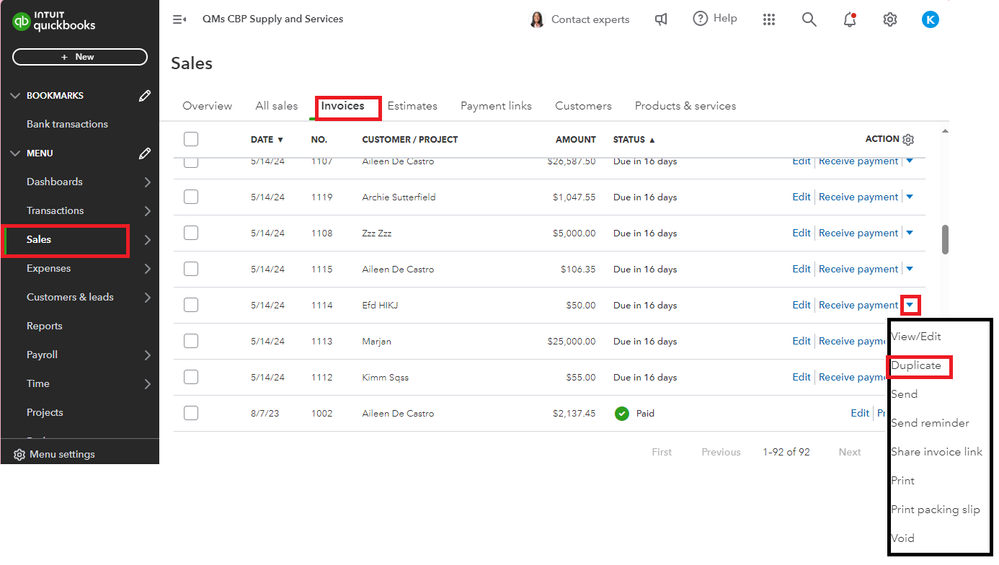This screenshot has height=565, width=999.
Task: Select checkbox for Efd HIKJ invoice
Action: point(191,305)
